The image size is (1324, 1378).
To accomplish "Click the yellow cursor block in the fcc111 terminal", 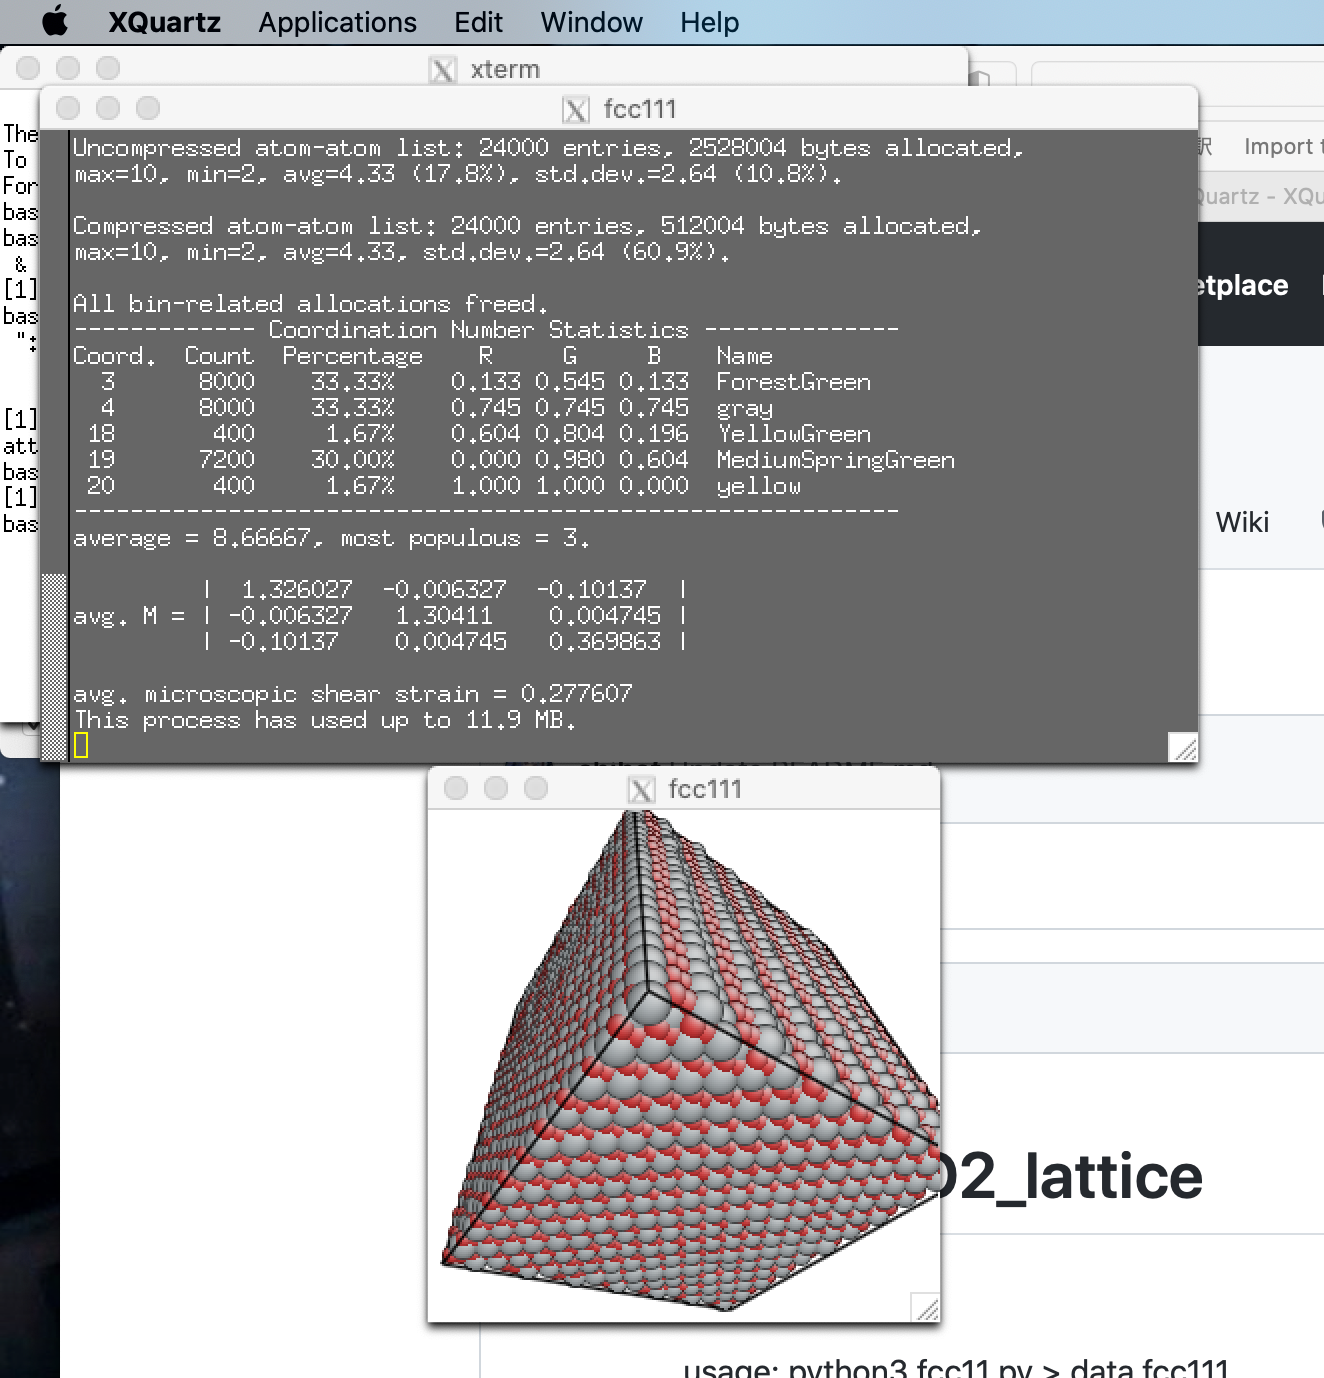I will (80, 744).
